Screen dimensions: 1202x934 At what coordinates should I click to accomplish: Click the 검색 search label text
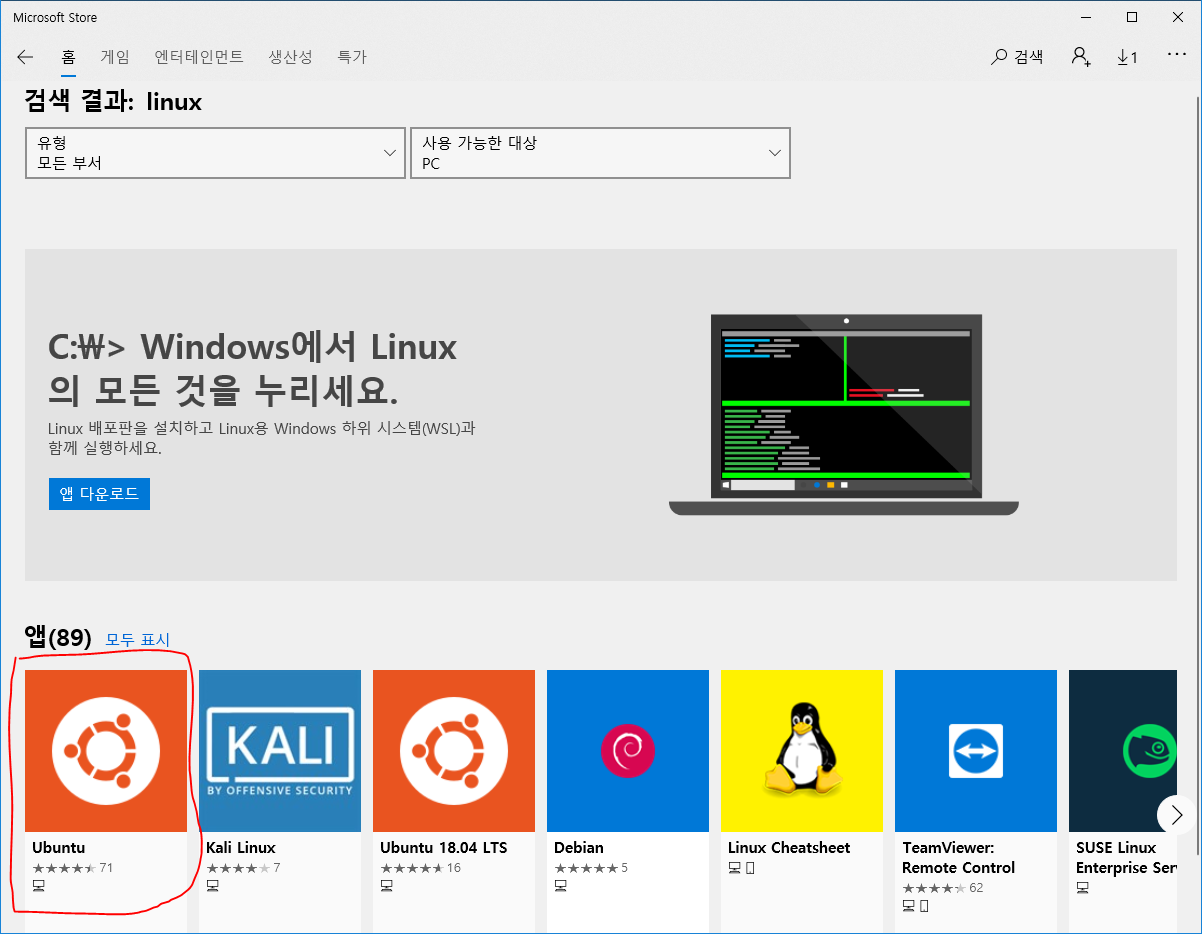[x=1028, y=57]
